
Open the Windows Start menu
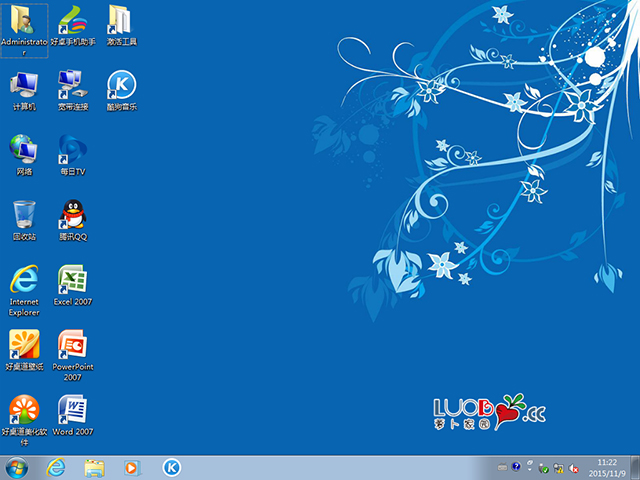coord(17,467)
